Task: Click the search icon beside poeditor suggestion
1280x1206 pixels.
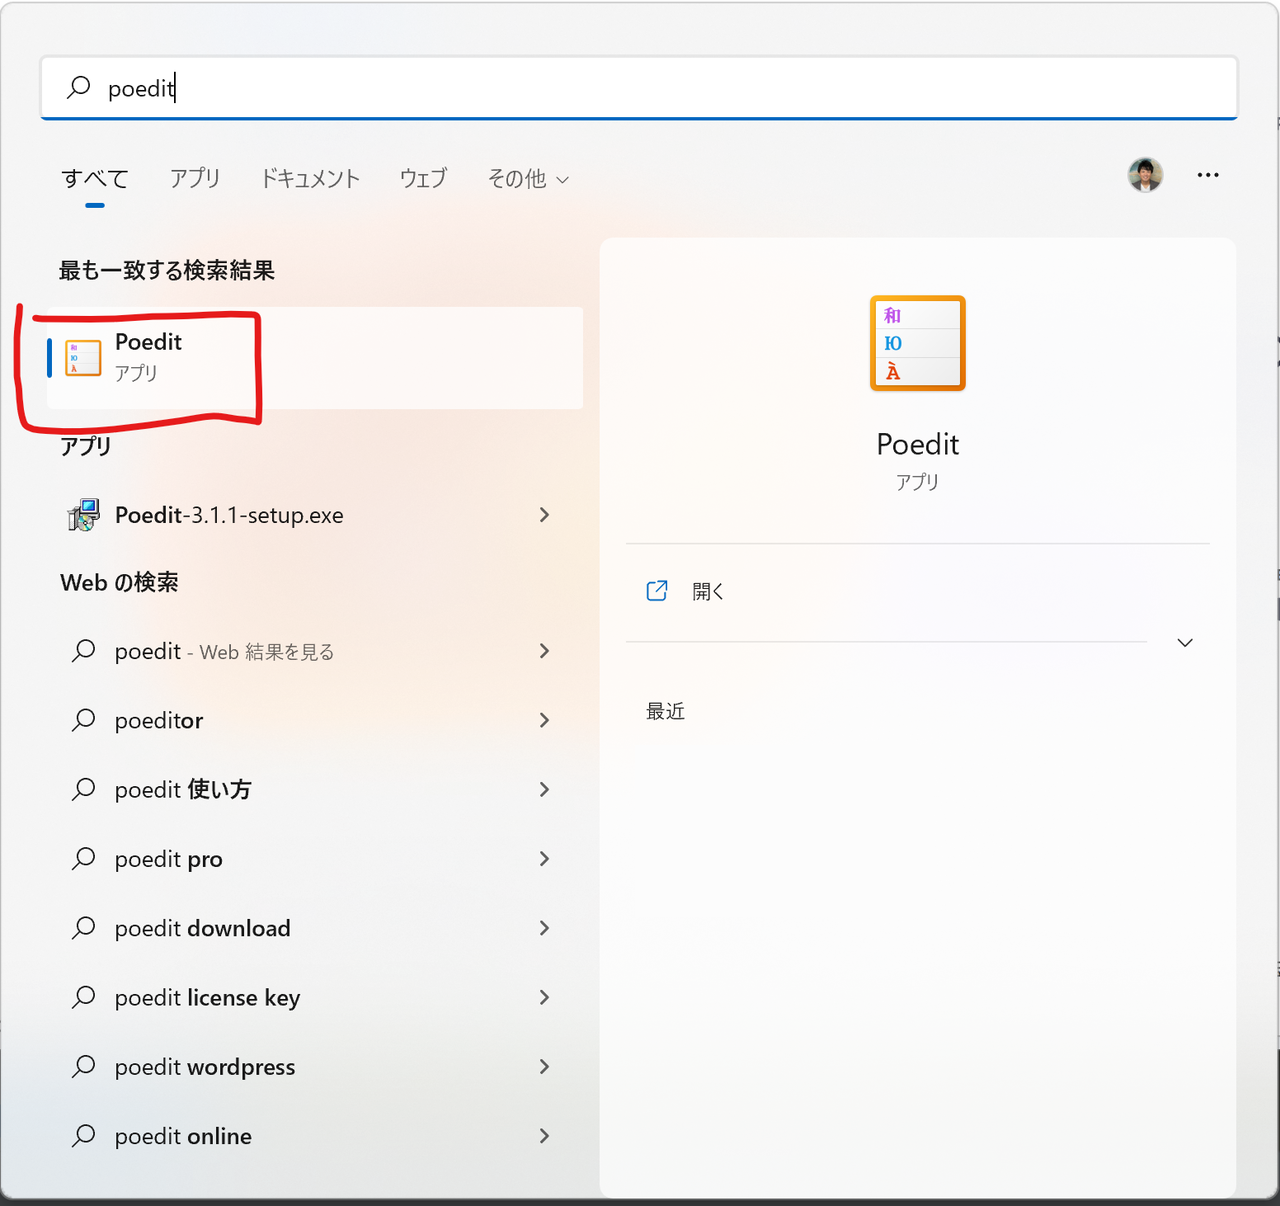Action: 84,720
